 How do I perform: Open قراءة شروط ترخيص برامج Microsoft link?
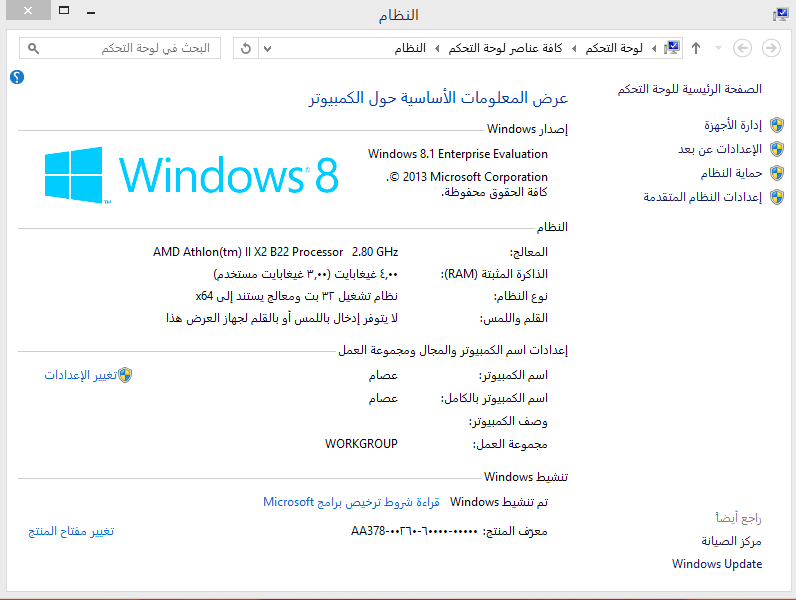[x=351, y=502]
